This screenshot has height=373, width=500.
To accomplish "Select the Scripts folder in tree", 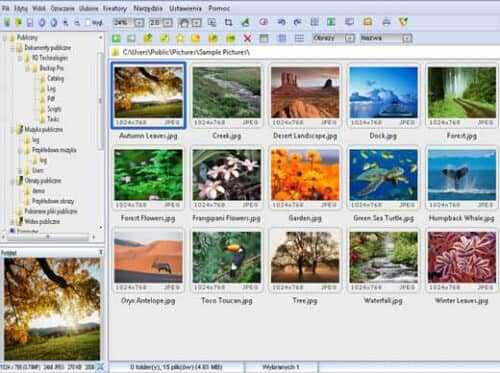I will tap(54, 109).
